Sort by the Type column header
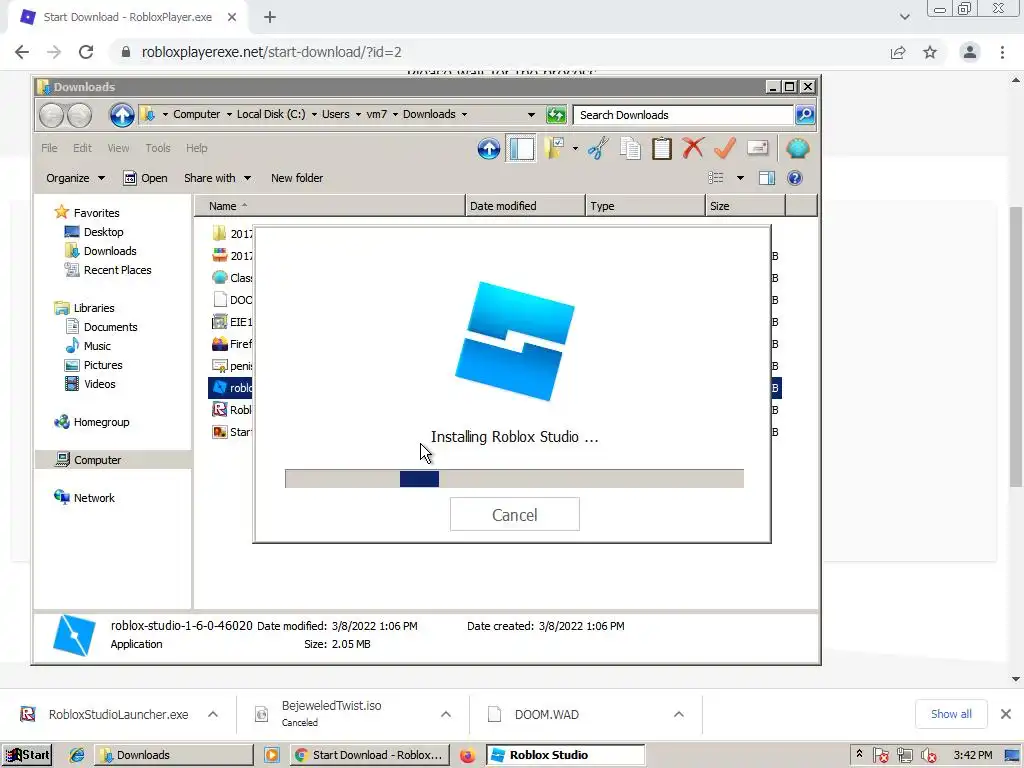Image resolution: width=1024 pixels, height=768 pixels. pos(645,206)
